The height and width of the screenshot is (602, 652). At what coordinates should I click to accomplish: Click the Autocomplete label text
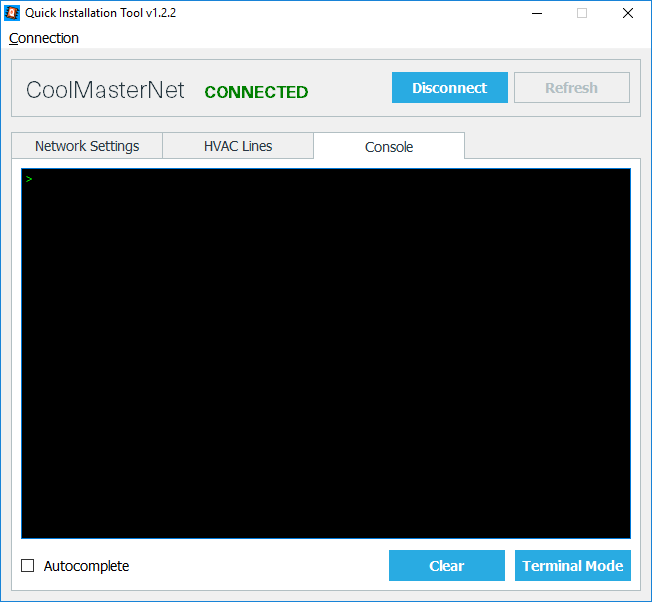coord(86,566)
